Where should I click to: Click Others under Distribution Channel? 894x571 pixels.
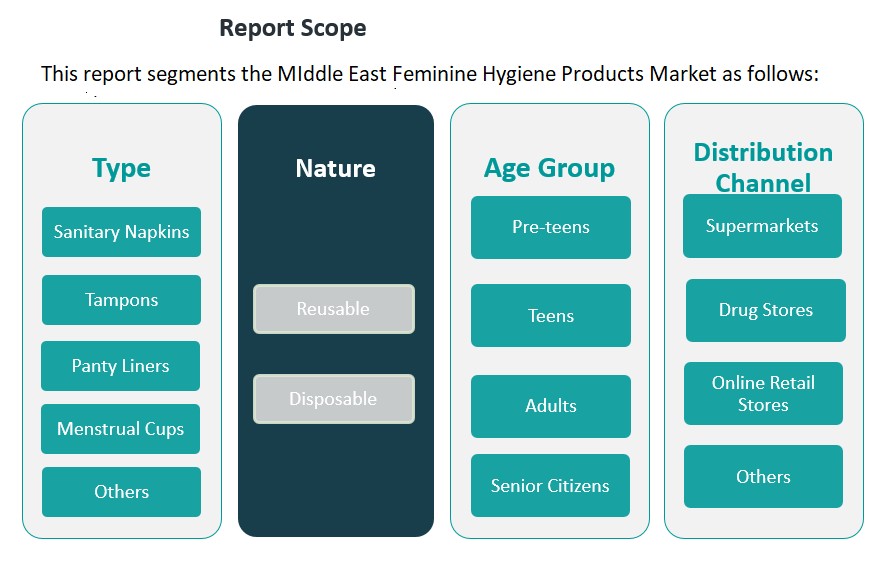click(763, 477)
